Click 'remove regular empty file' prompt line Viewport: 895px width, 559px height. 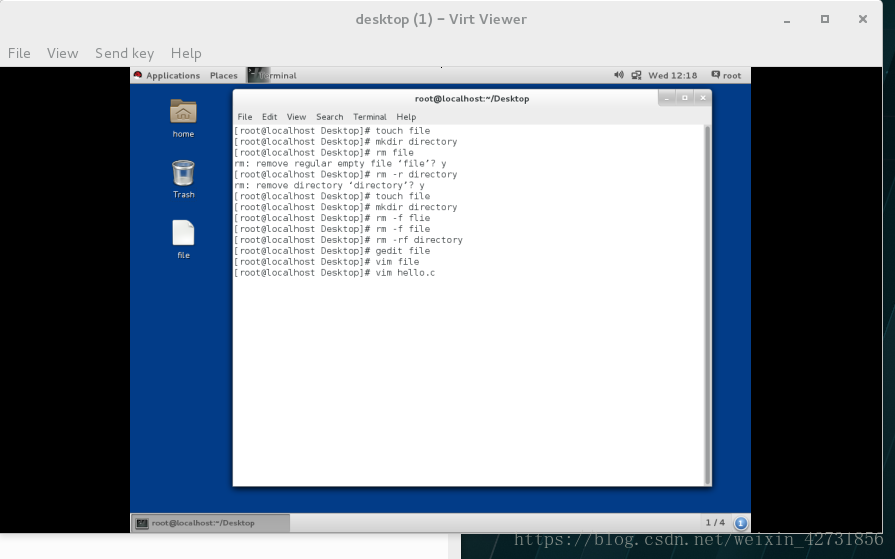pos(340,163)
